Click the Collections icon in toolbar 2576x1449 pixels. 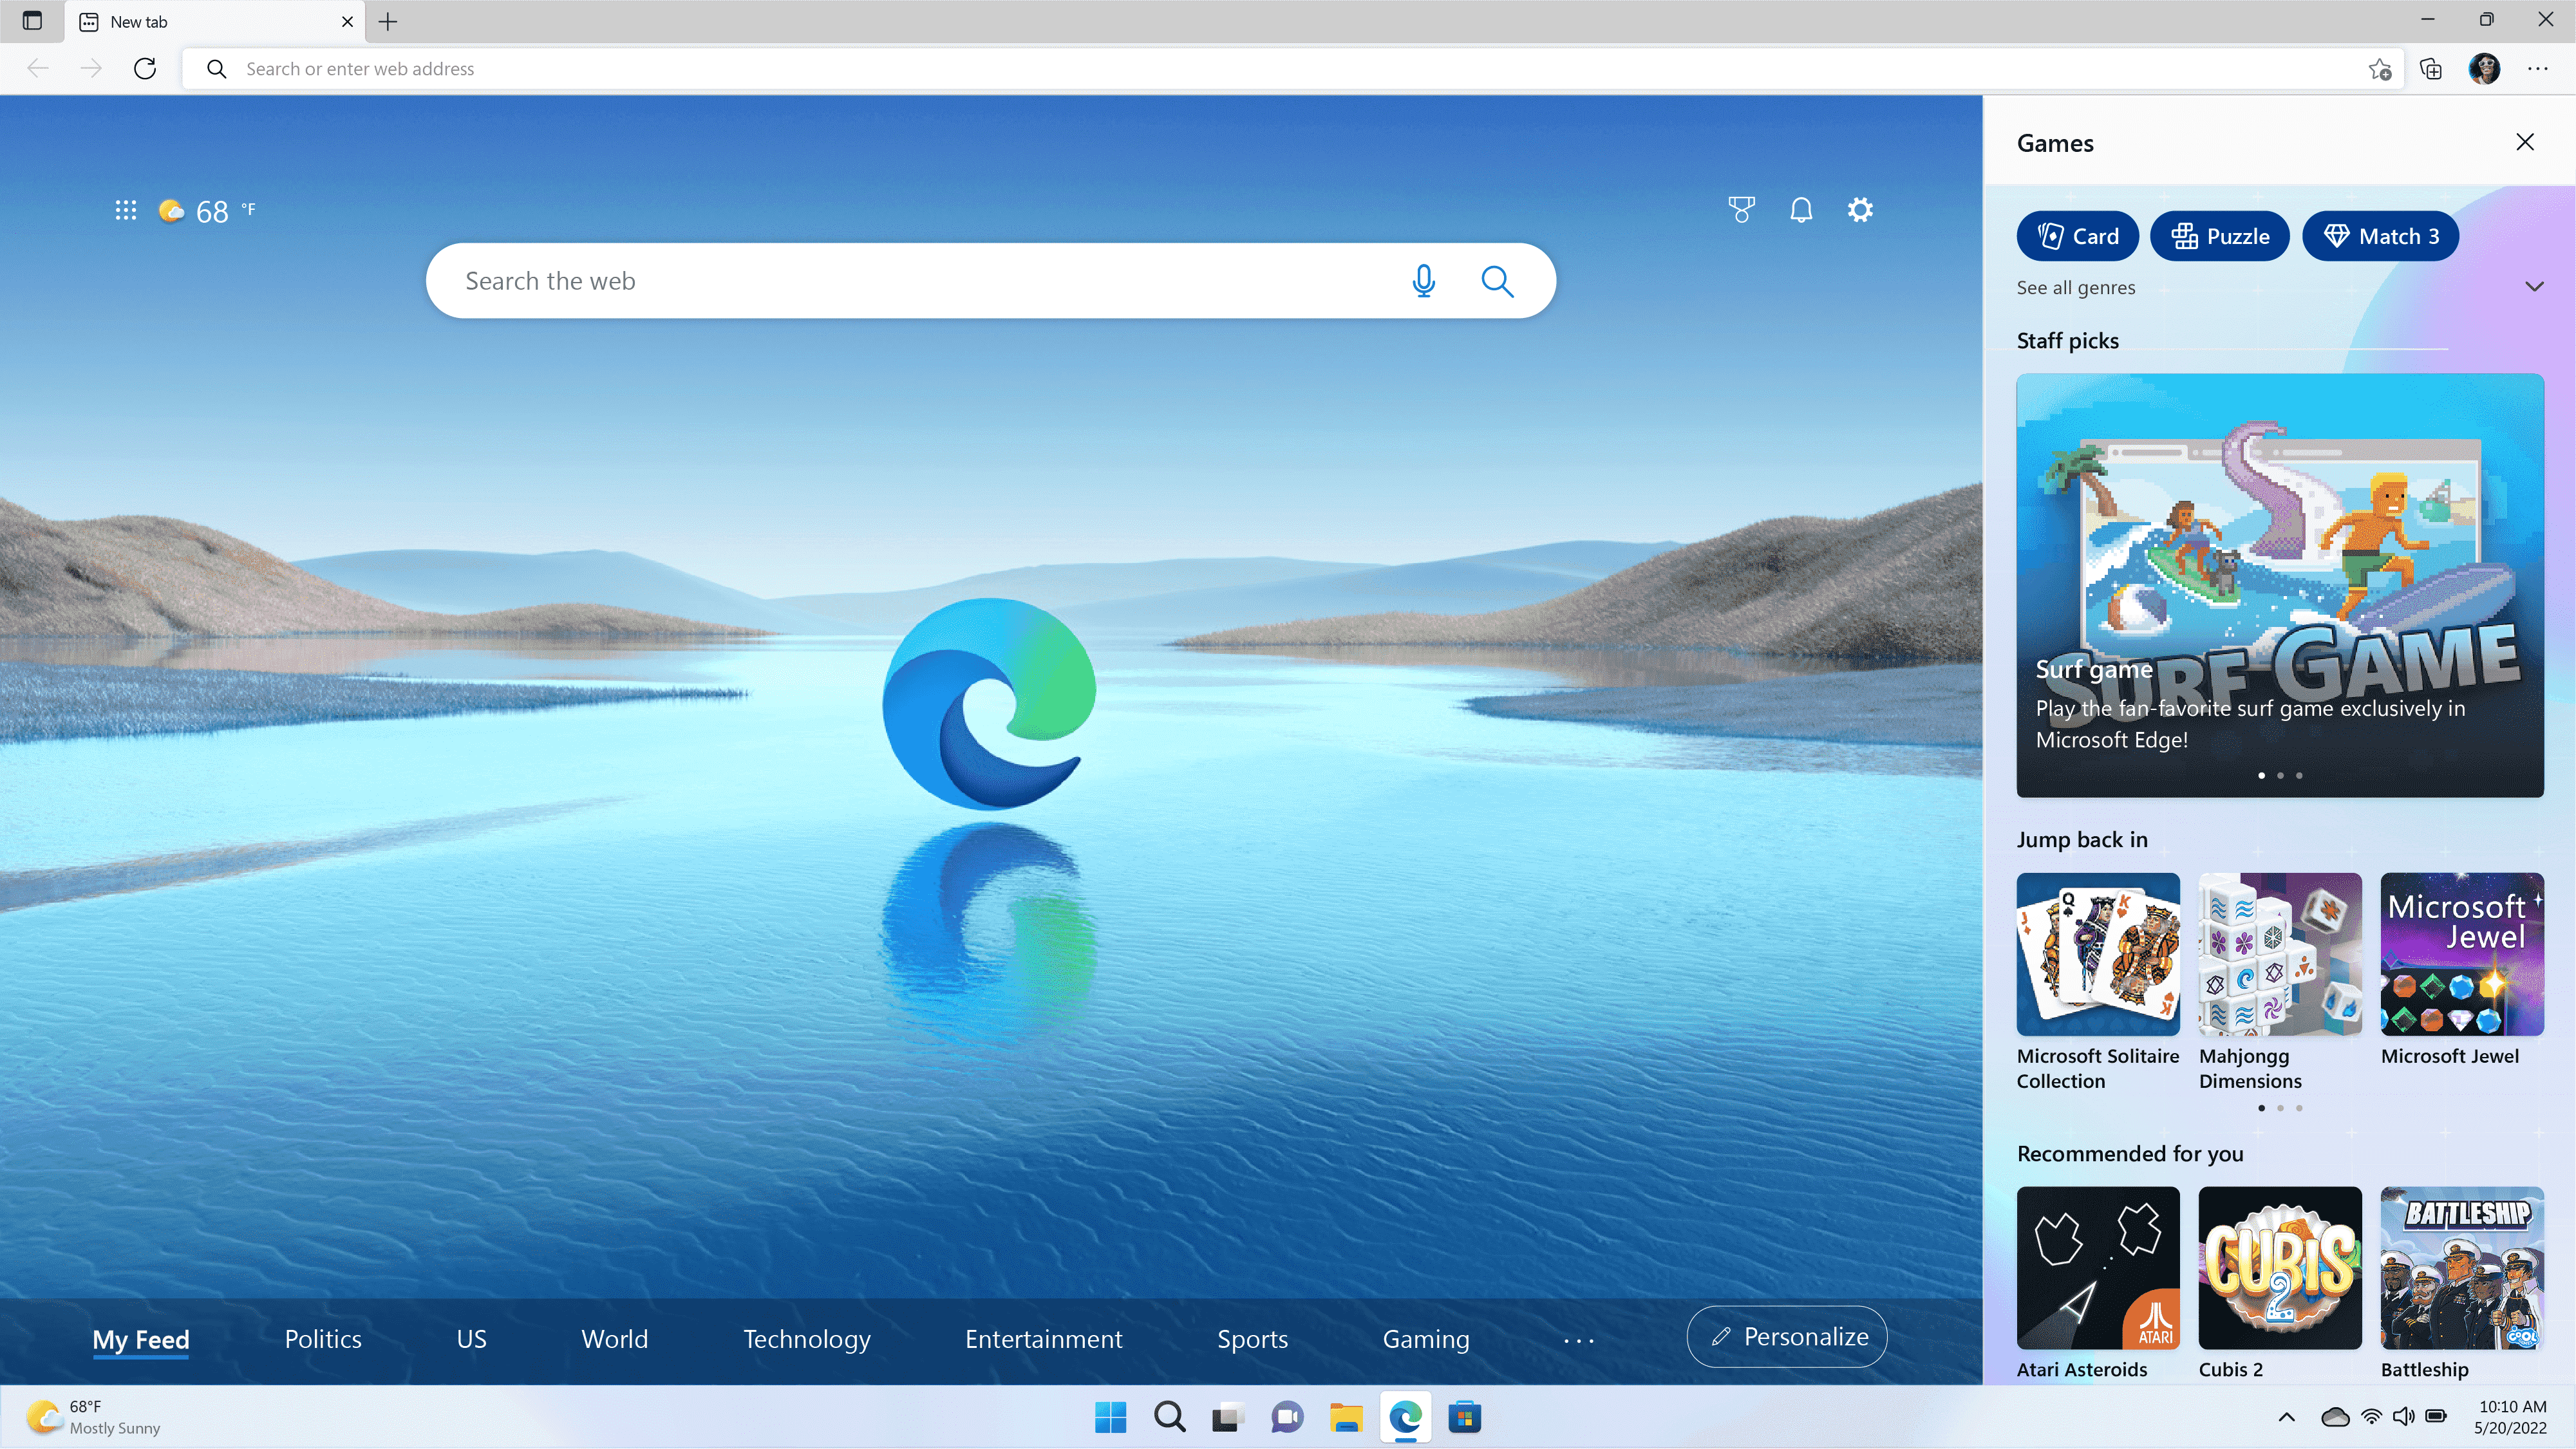pos(2432,67)
